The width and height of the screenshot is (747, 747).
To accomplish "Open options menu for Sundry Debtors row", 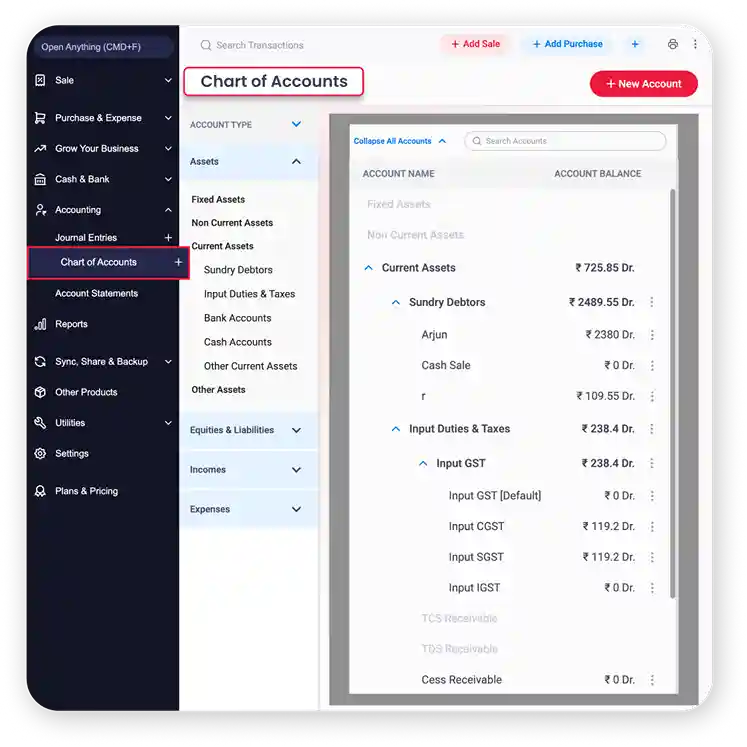I will pyautogui.click(x=652, y=302).
